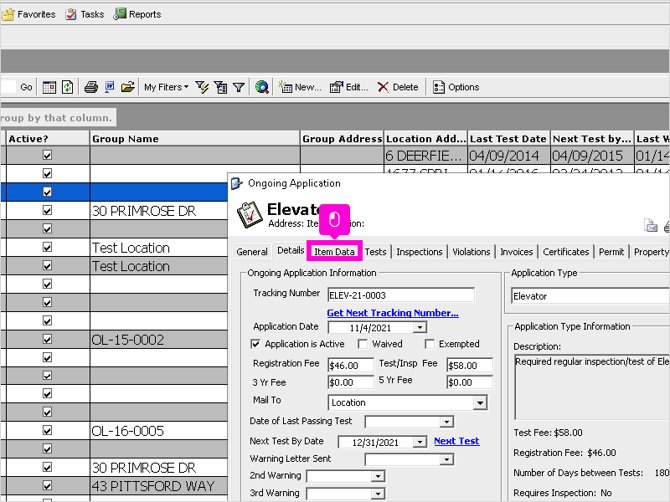Click the Test/Insp Fee field
This screenshot has height=502, width=670.
[470, 365]
